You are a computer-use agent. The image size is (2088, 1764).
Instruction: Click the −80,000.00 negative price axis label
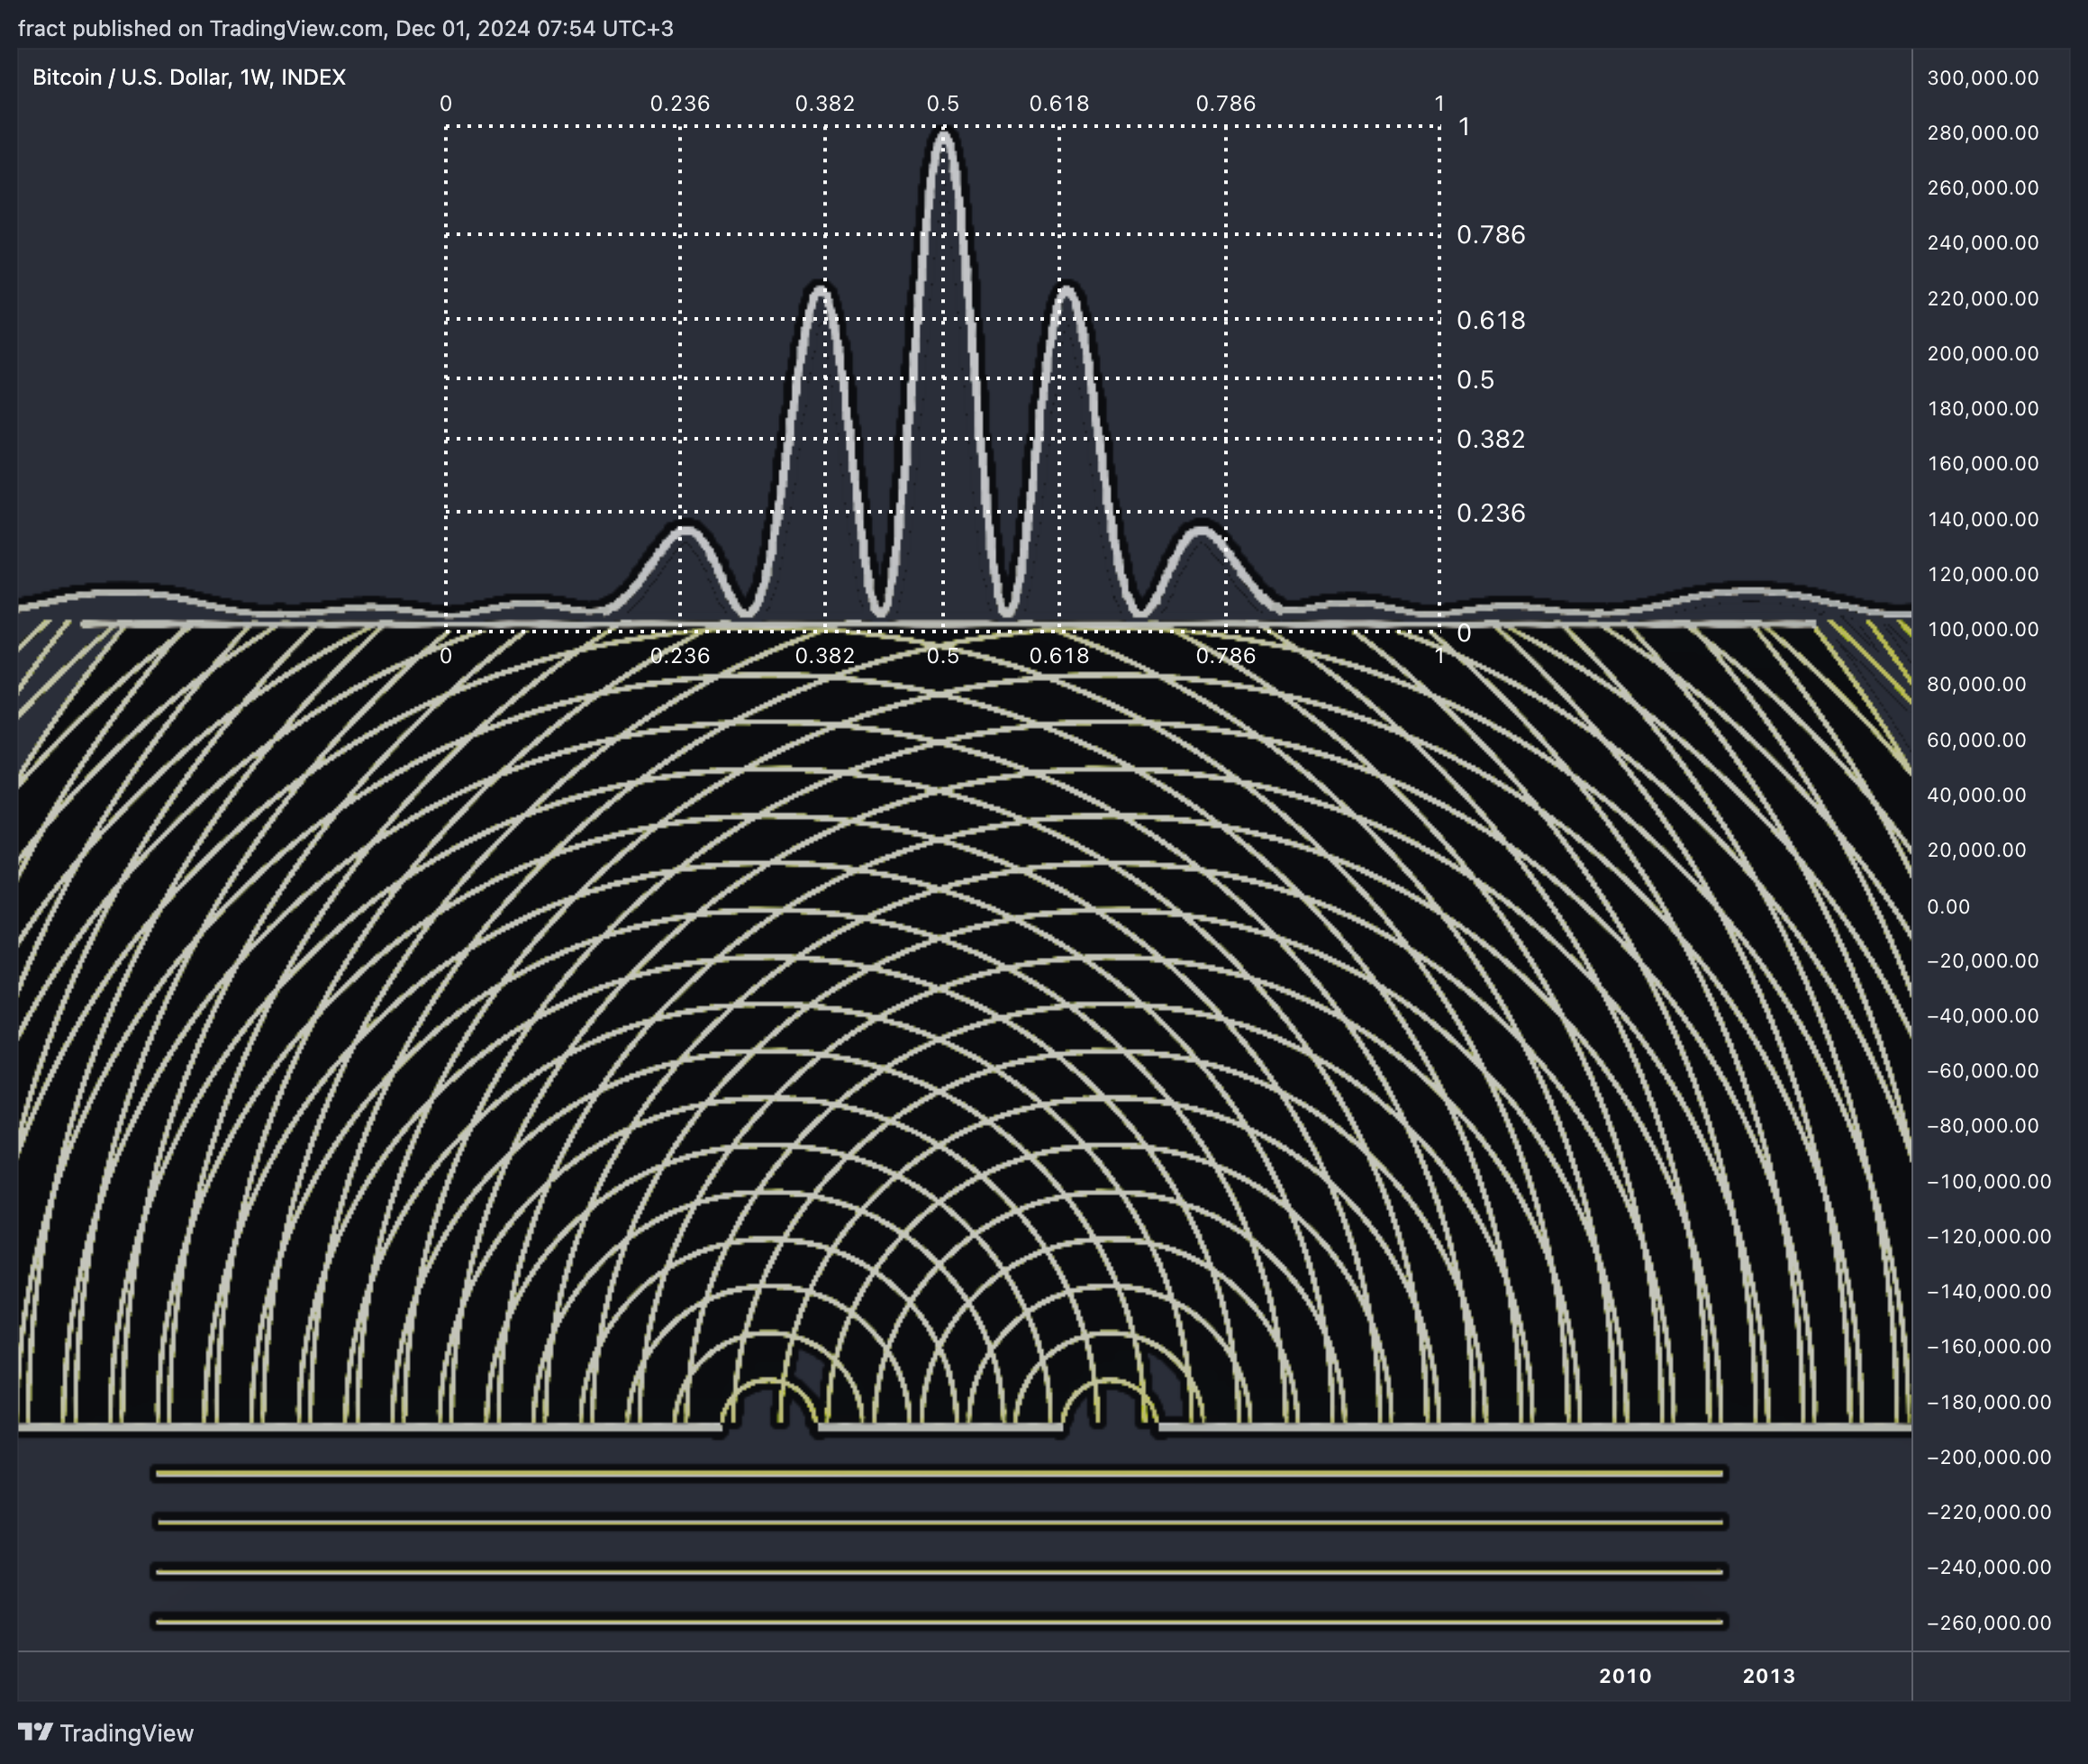1983,1127
